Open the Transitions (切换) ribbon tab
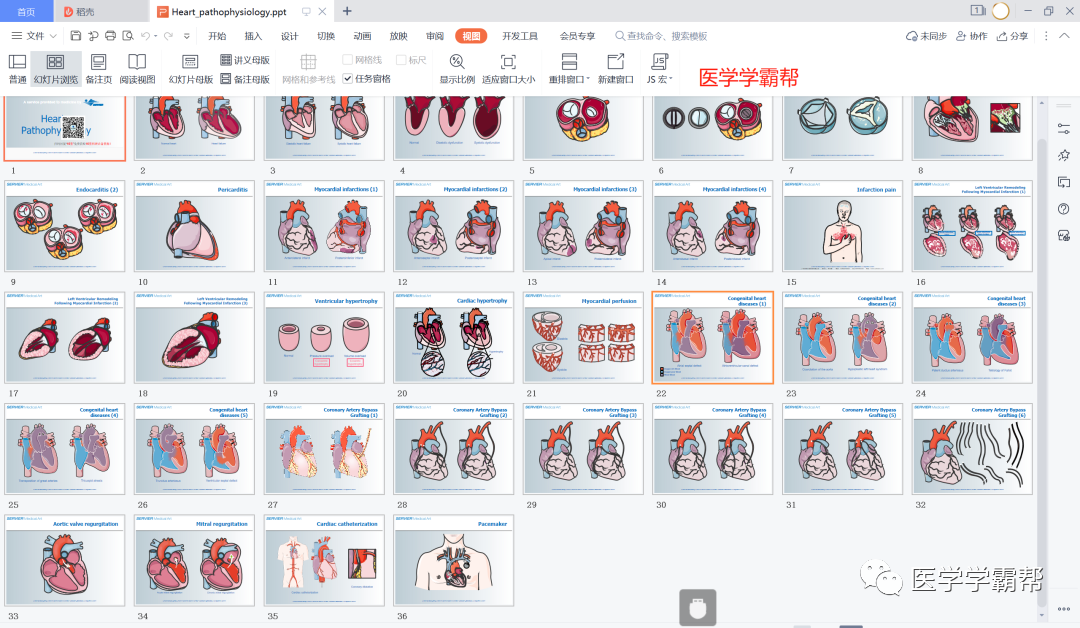Screen dimensions: 1080x628 pos(326,36)
